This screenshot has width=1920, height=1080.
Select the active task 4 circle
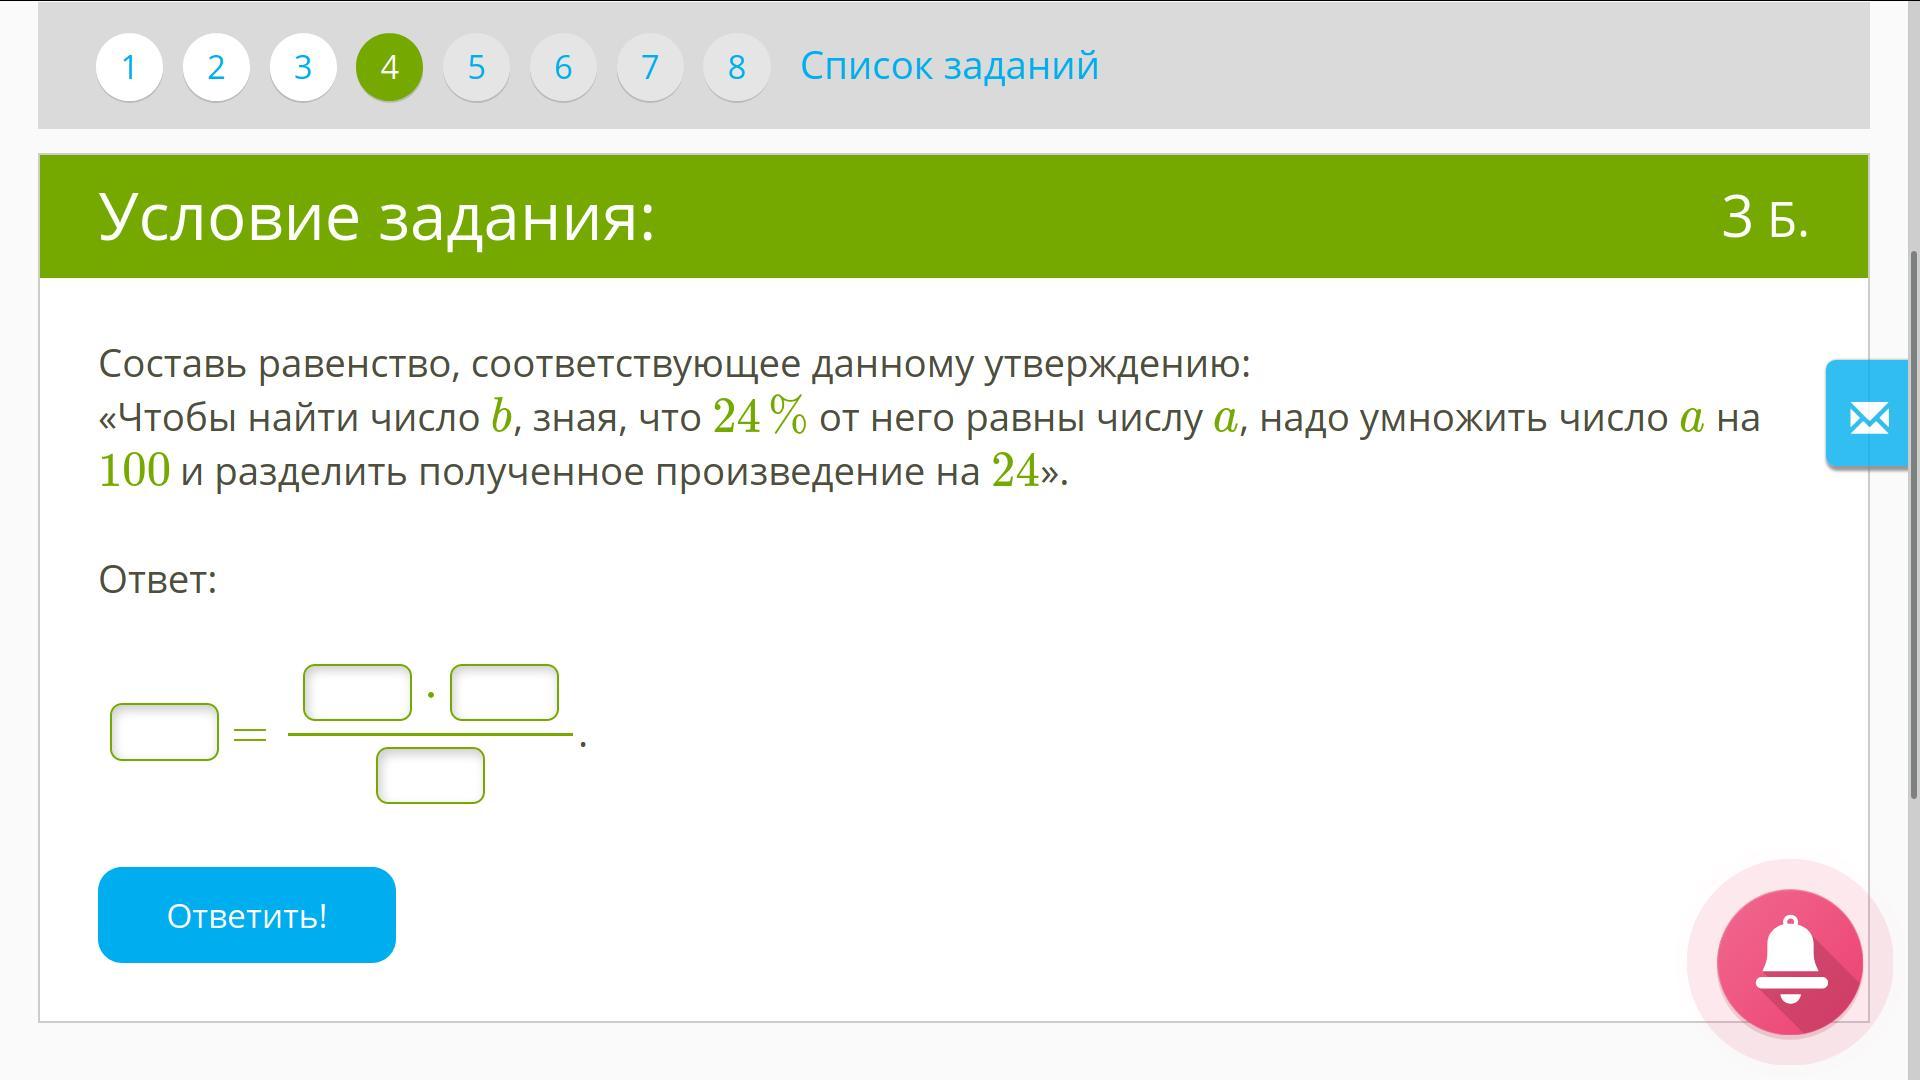coord(389,67)
